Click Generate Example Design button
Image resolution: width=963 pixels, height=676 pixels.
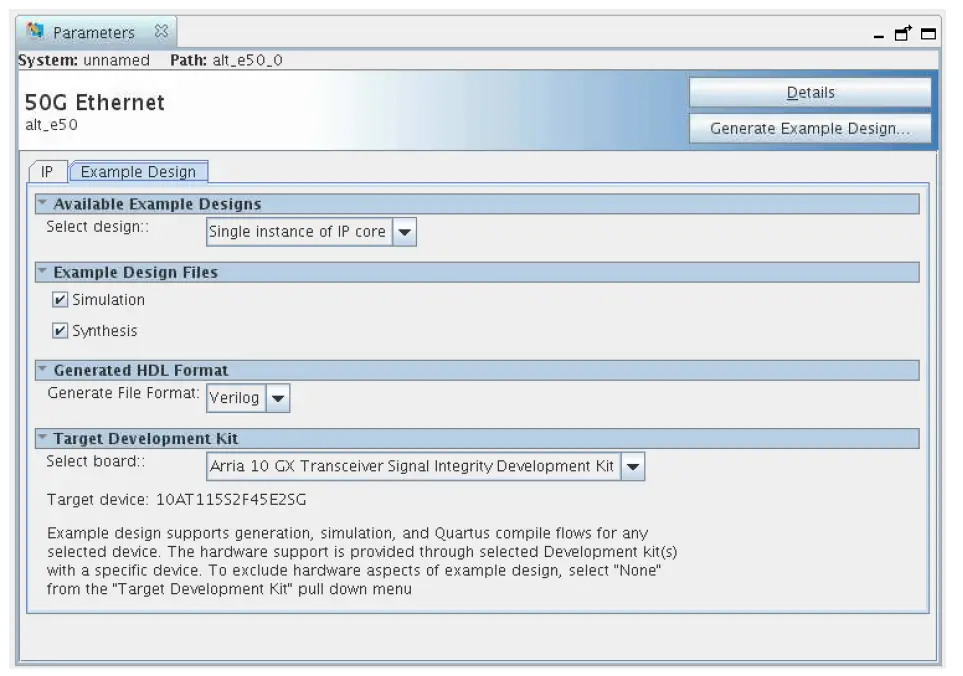point(811,128)
